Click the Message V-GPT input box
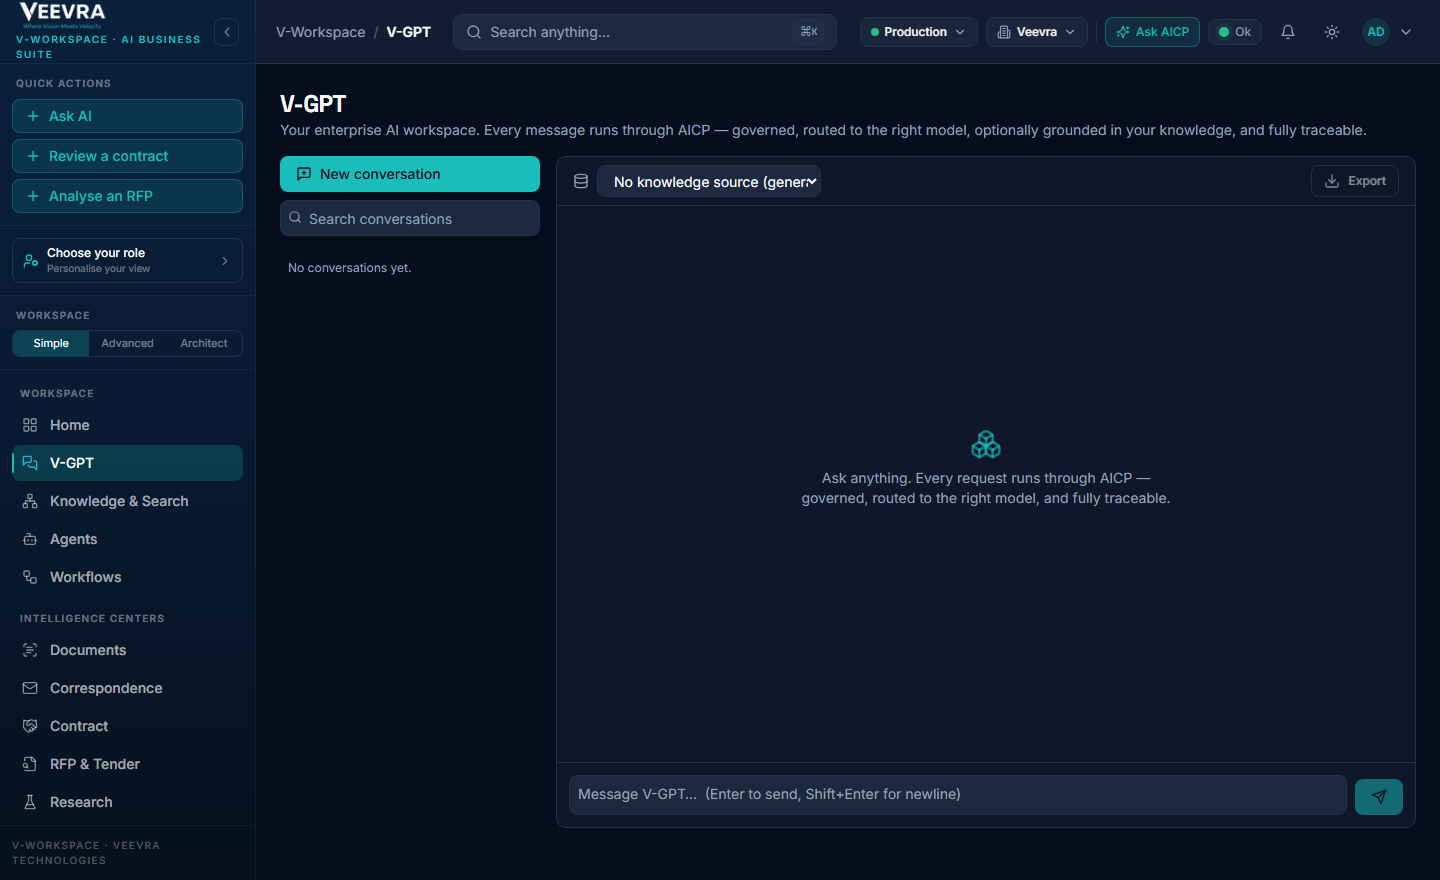 [x=958, y=795]
